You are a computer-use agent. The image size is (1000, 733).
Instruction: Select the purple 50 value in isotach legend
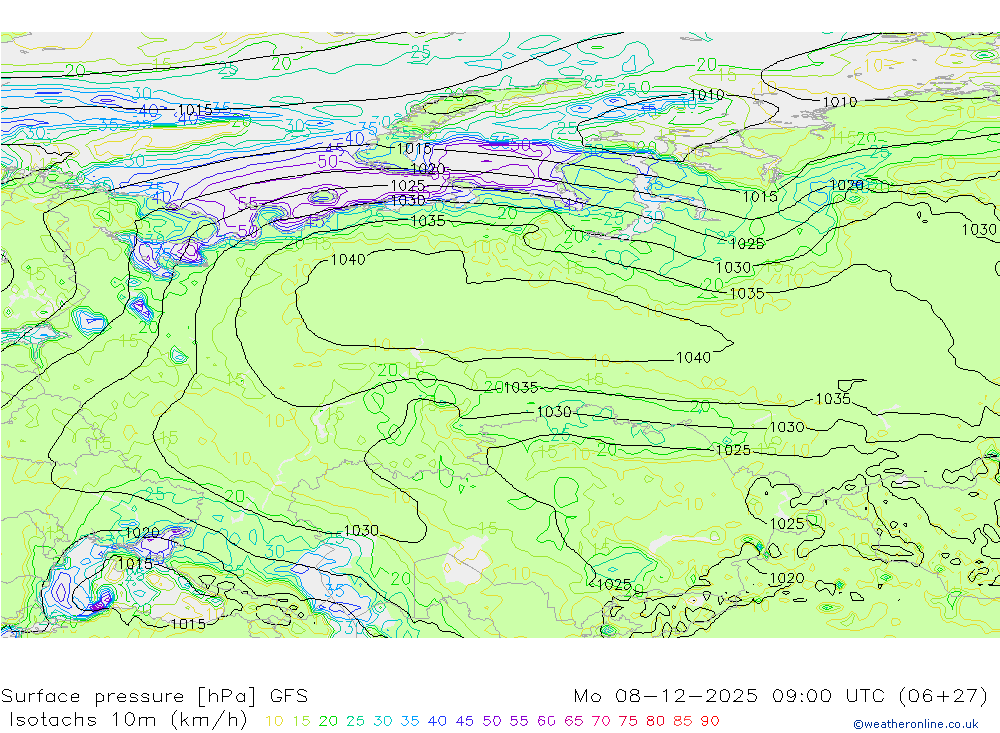pyautogui.click(x=492, y=721)
